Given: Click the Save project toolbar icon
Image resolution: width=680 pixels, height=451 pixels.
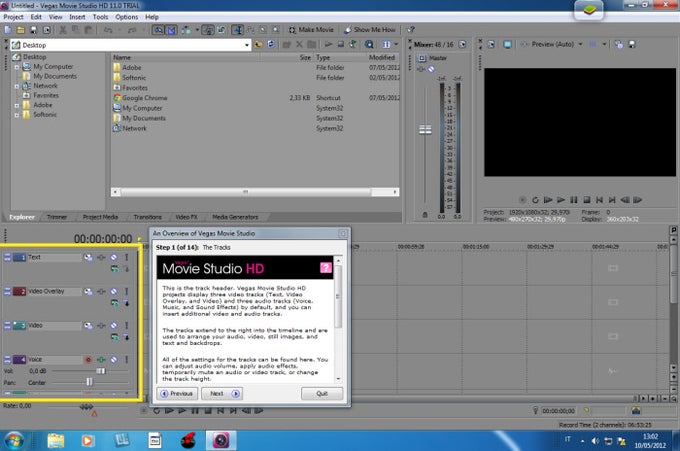Looking at the screenshot, I should pyautogui.click(x=33, y=30).
